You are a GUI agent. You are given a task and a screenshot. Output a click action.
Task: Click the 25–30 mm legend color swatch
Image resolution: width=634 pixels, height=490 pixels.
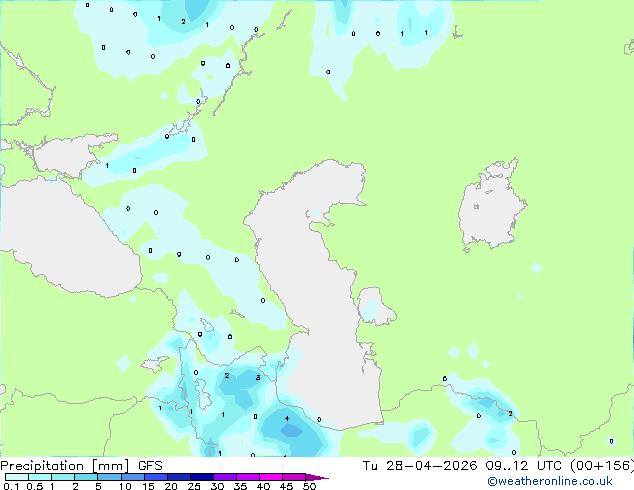[x=202, y=477]
